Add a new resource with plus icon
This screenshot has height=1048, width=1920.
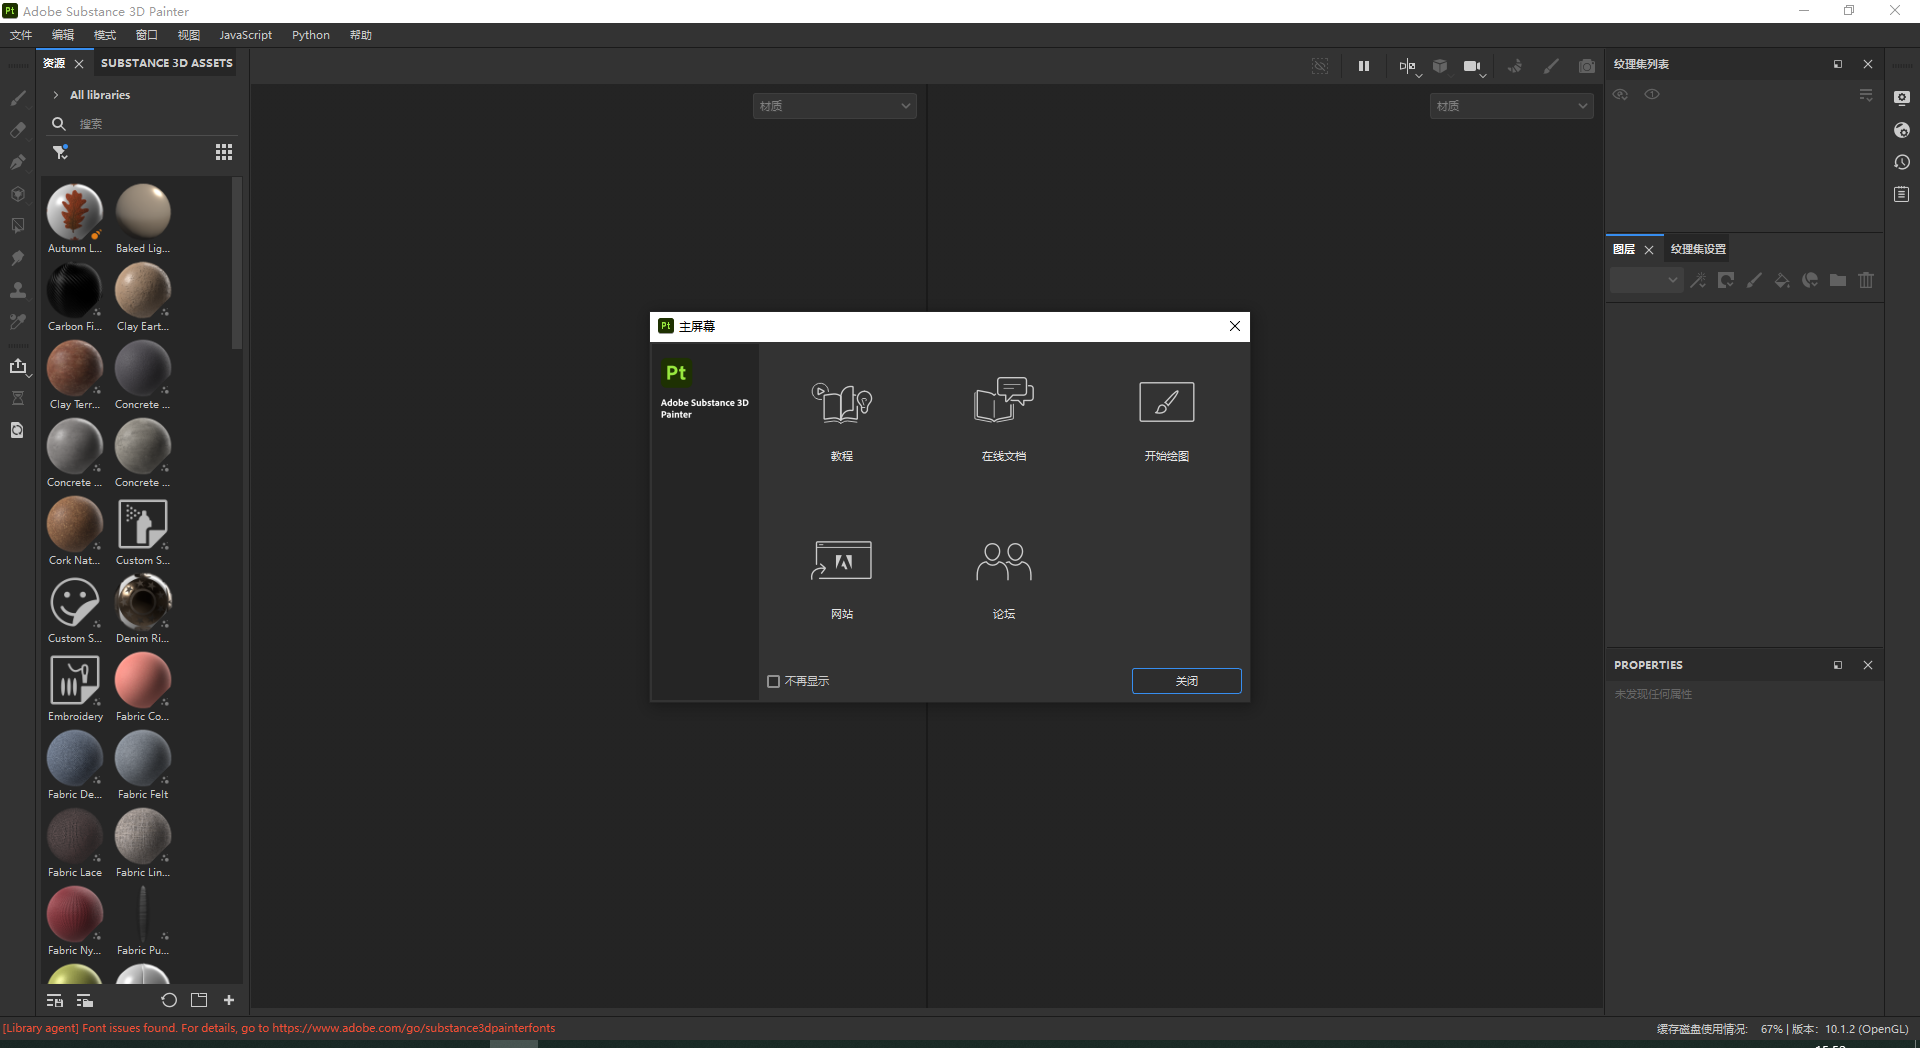tap(229, 1000)
